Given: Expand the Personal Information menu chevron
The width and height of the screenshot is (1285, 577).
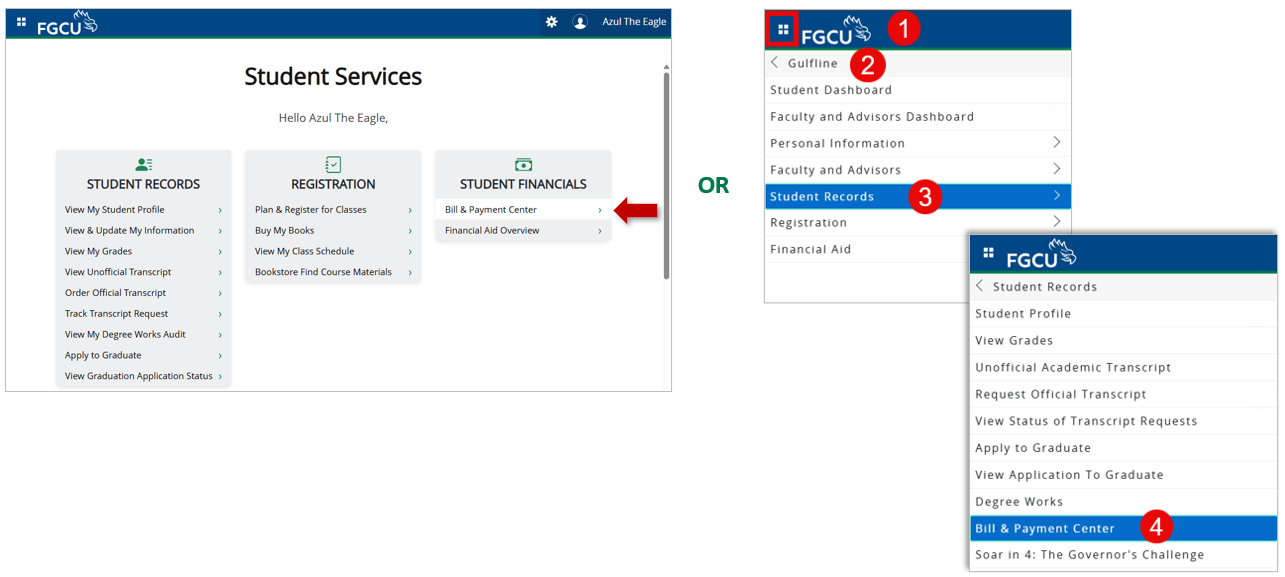Looking at the screenshot, I should pos(1057,143).
